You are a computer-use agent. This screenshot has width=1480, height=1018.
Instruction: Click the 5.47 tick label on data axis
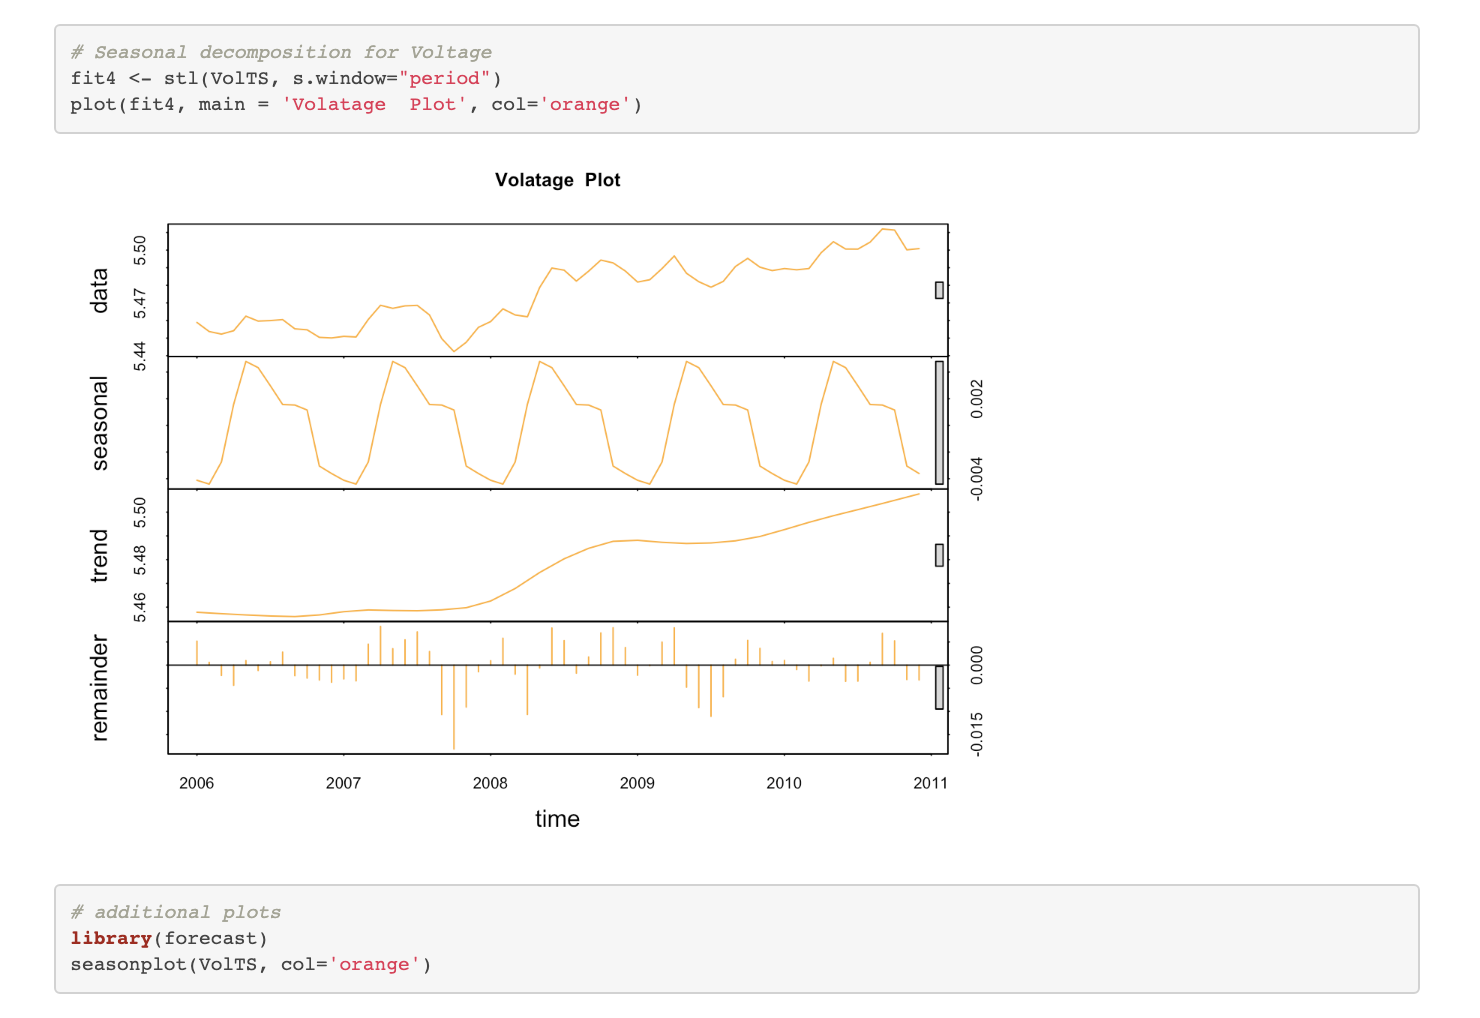coord(140,304)
